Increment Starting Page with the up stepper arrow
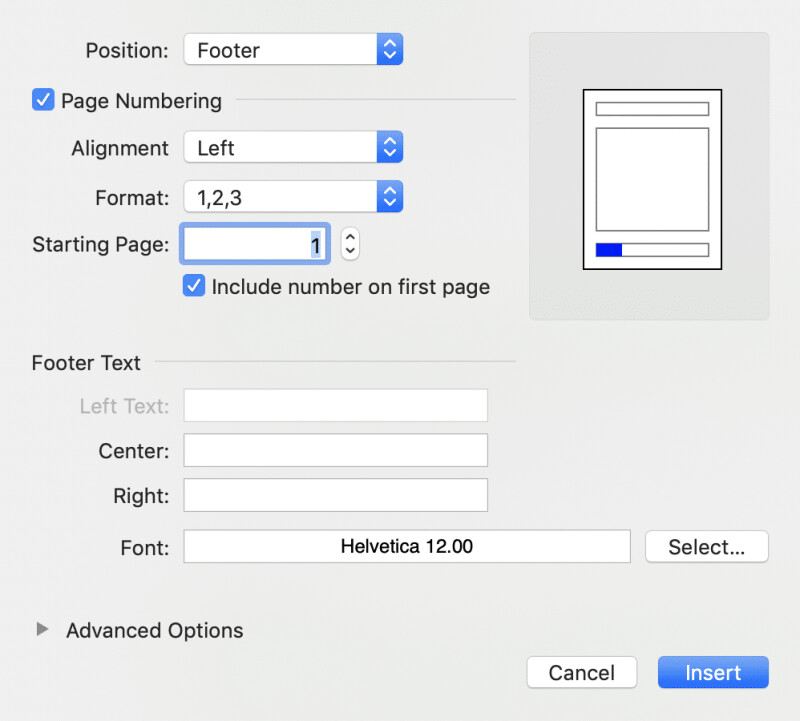Screen dimensions: 800x721 (x=349, y=237)
